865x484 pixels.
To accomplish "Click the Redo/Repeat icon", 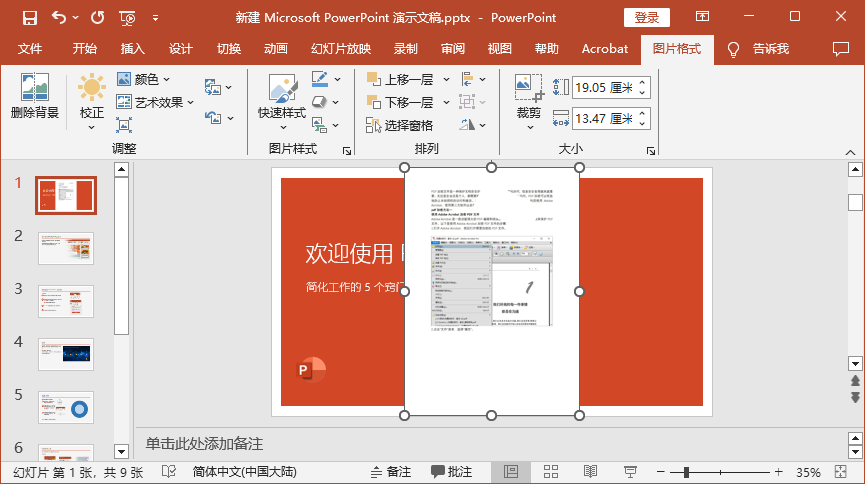I will (98, 18).
